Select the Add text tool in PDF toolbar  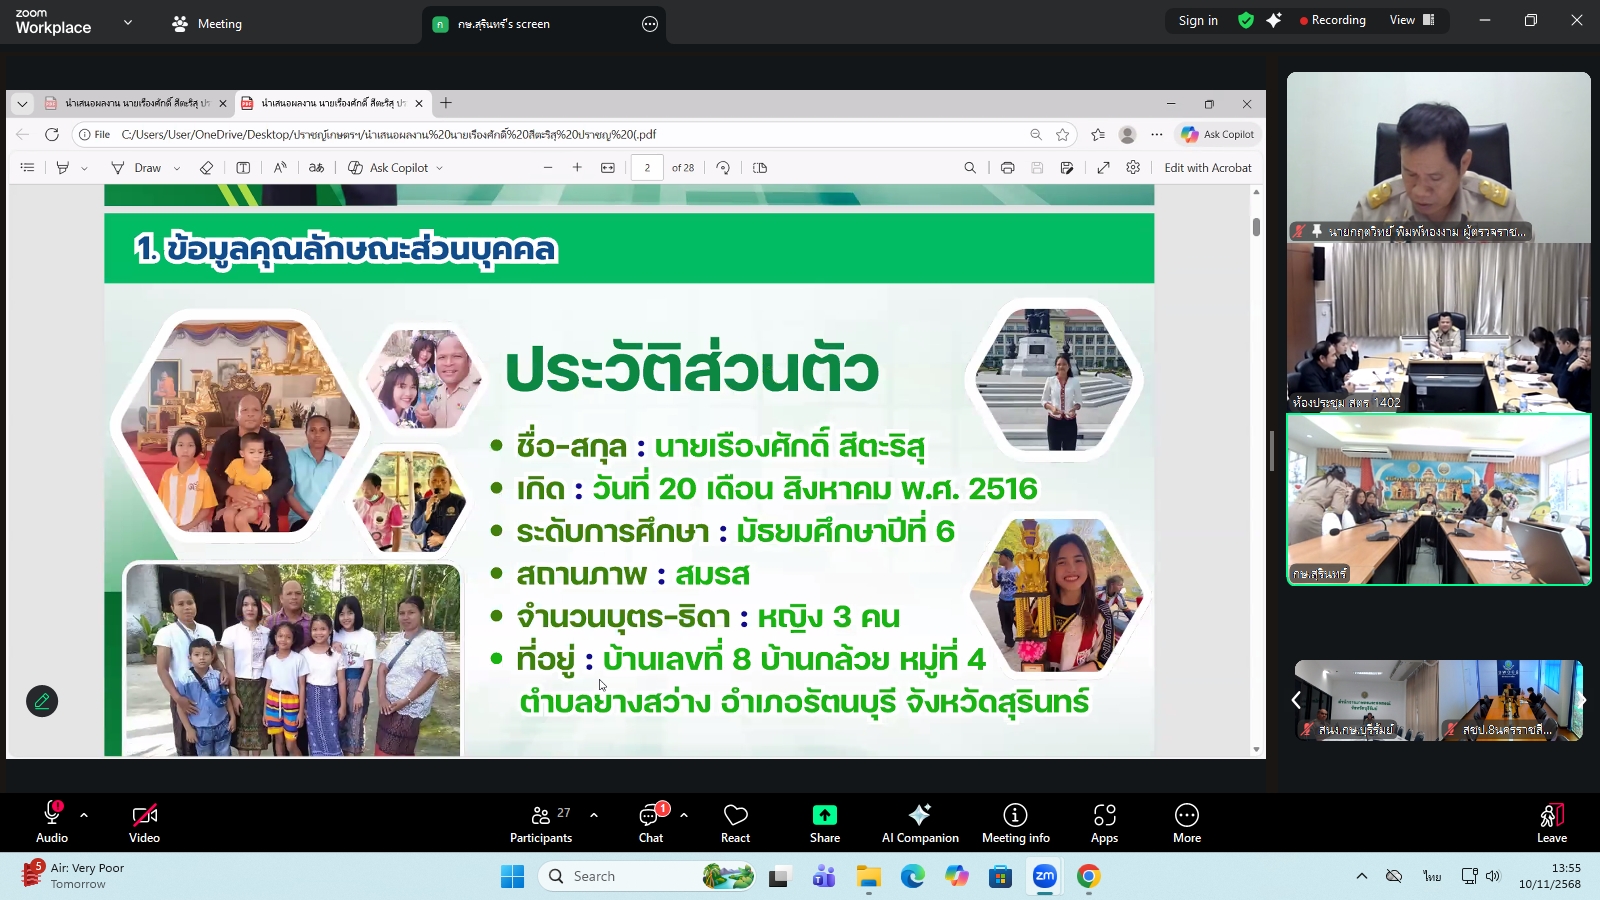(x=244, y=167)
